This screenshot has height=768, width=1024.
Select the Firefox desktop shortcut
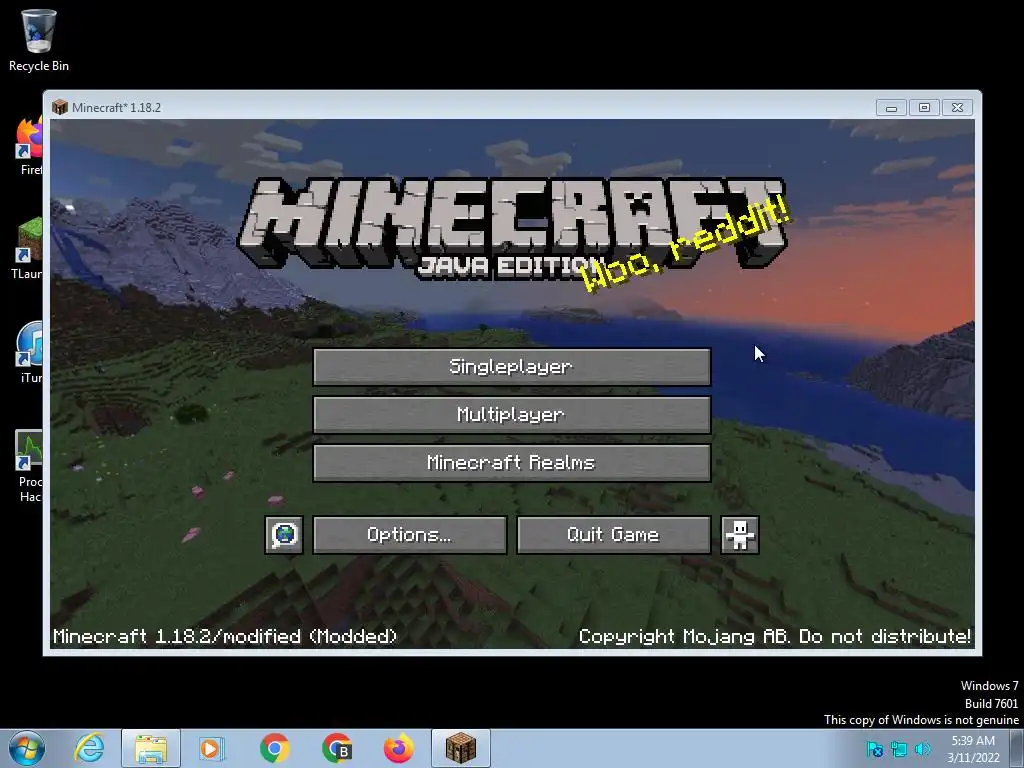click(x=29, y=146)
